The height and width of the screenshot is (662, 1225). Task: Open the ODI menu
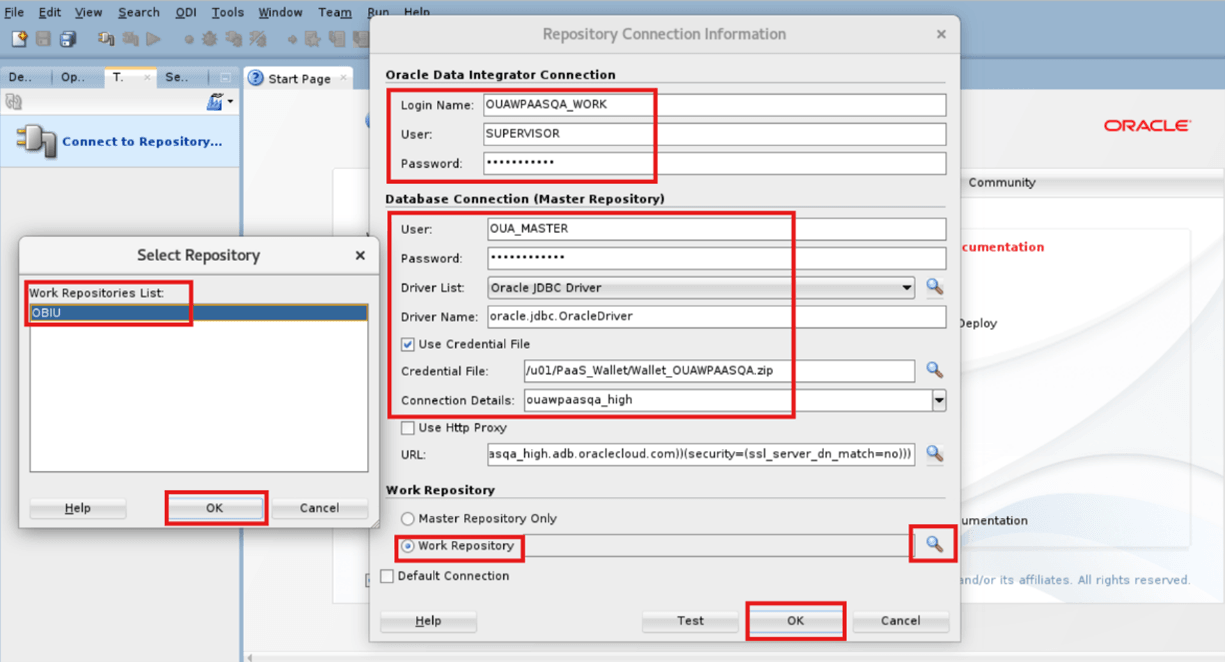click(185, 12)
